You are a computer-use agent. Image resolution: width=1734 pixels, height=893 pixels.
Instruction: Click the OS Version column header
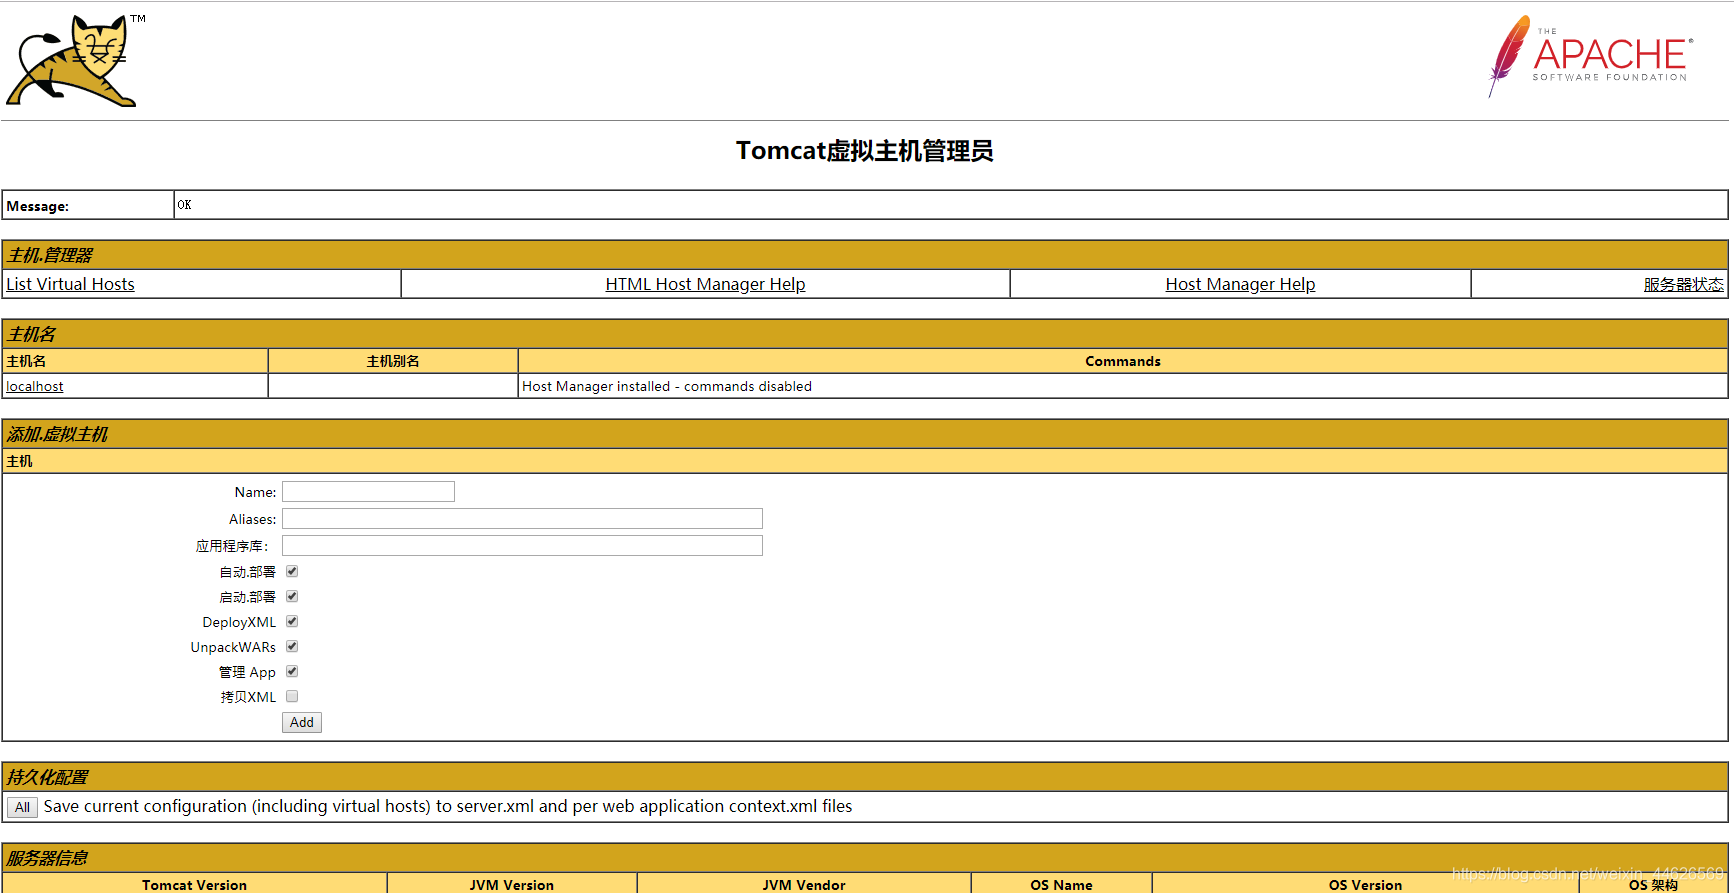(x=1365, y=885)
